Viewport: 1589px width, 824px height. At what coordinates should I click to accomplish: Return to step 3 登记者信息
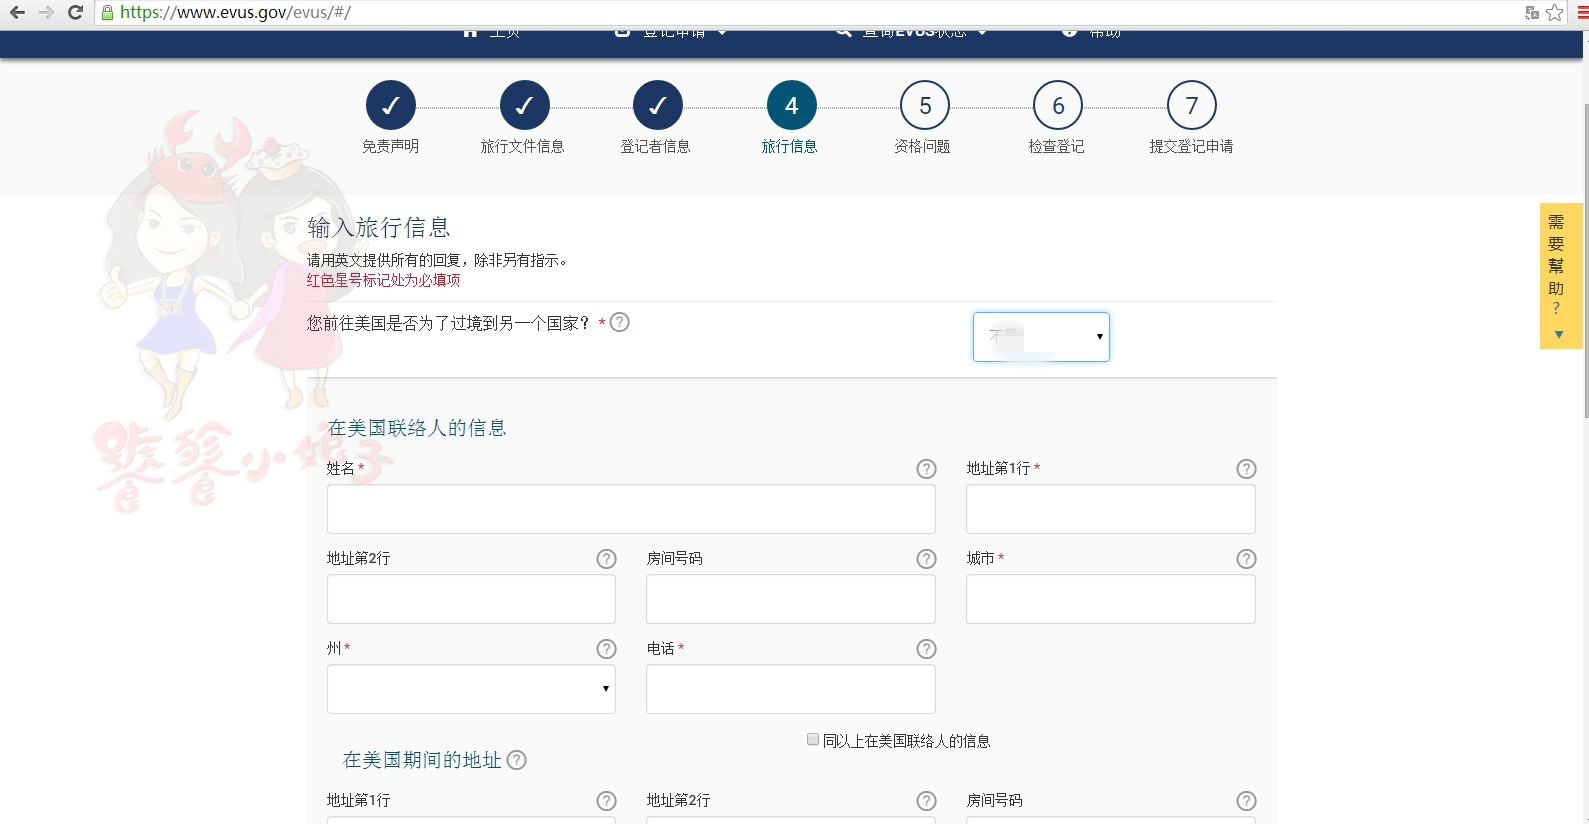pyautogui.click(x=657, y=106)
